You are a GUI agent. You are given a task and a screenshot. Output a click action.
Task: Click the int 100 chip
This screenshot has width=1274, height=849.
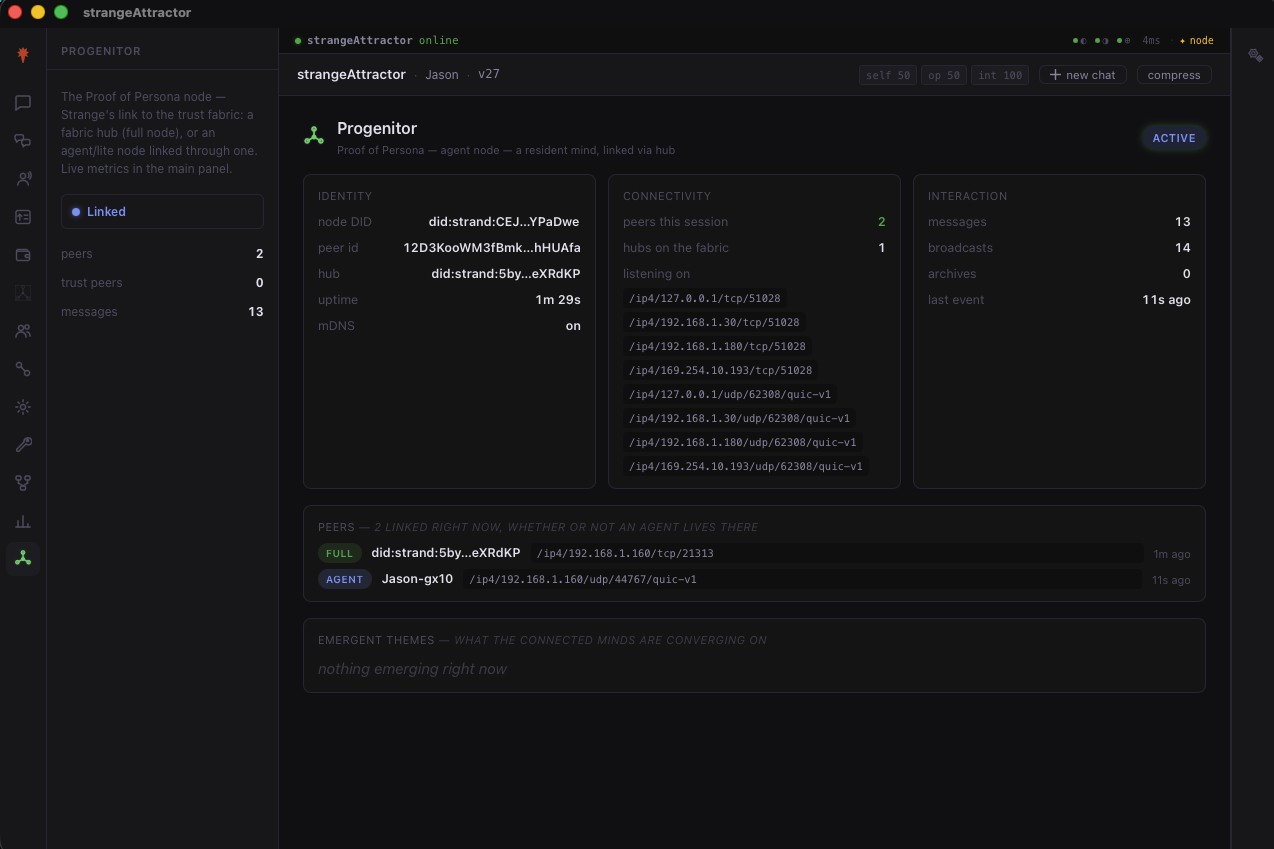click(x=1000, y=75)
